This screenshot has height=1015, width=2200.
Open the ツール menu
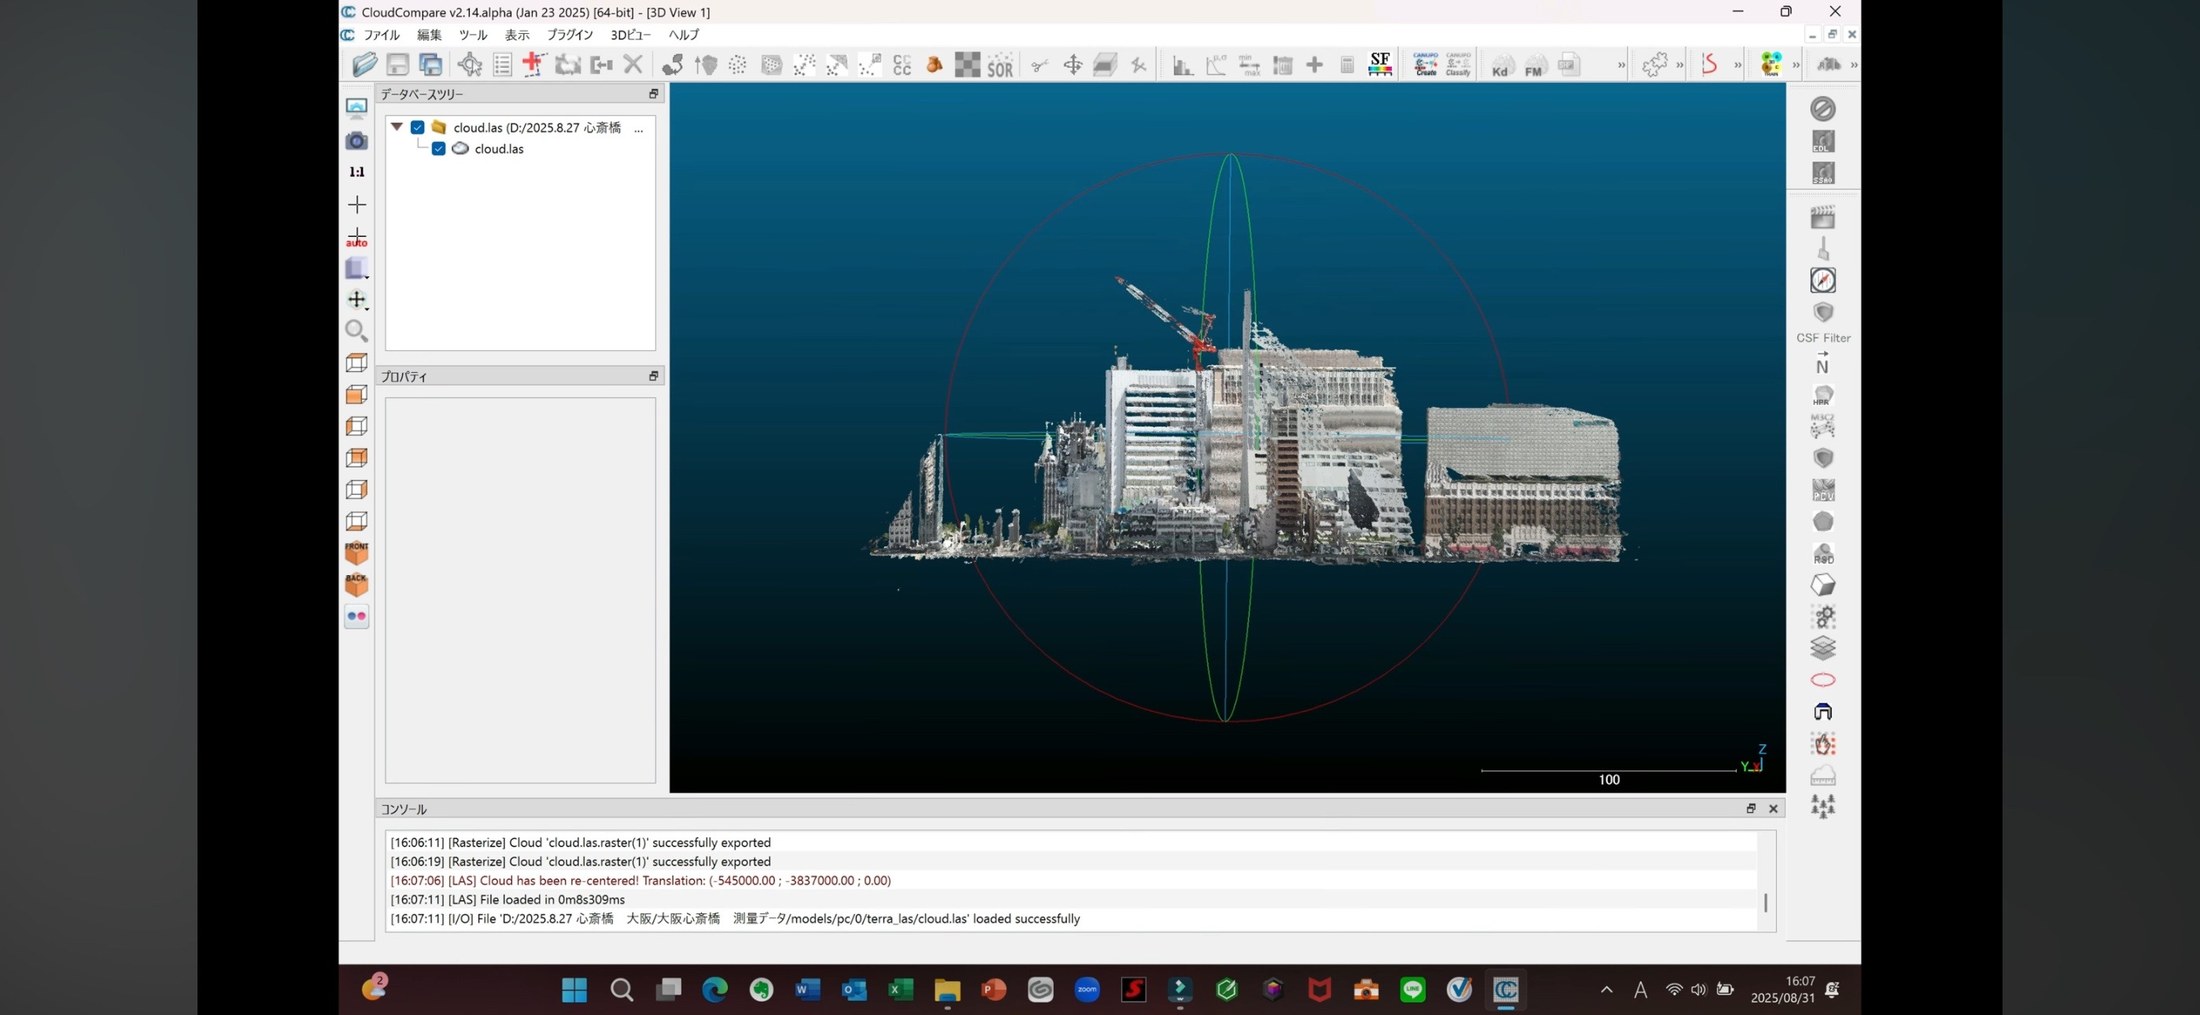pos(473,35)
